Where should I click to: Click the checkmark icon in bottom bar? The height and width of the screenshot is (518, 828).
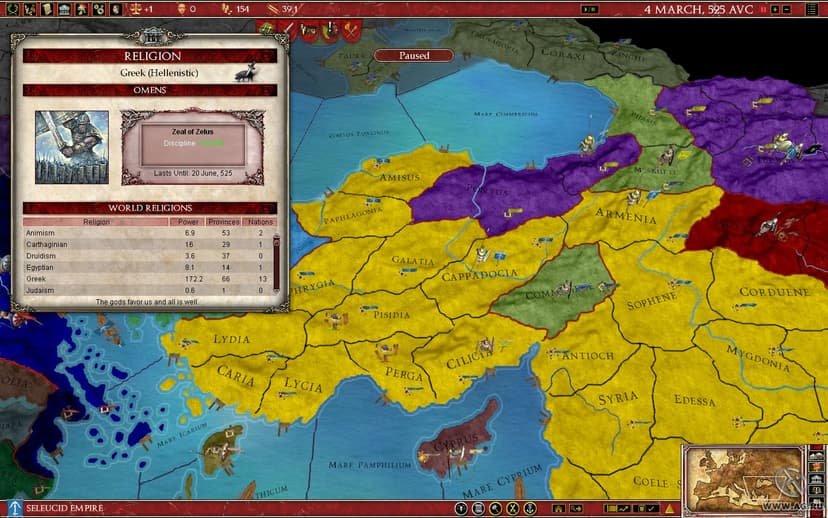point(652,508)
